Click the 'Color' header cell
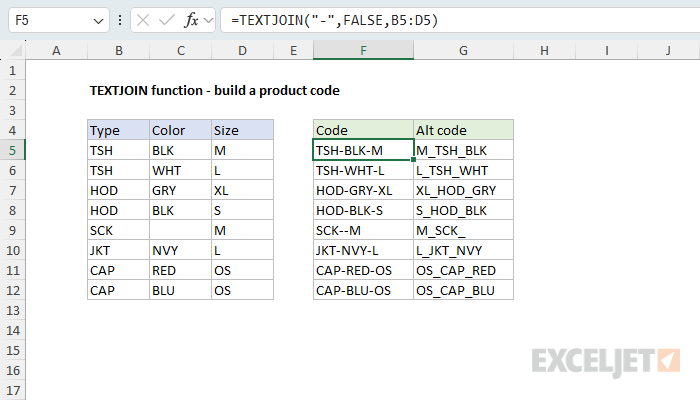700x400 pixels. (180, 130)
